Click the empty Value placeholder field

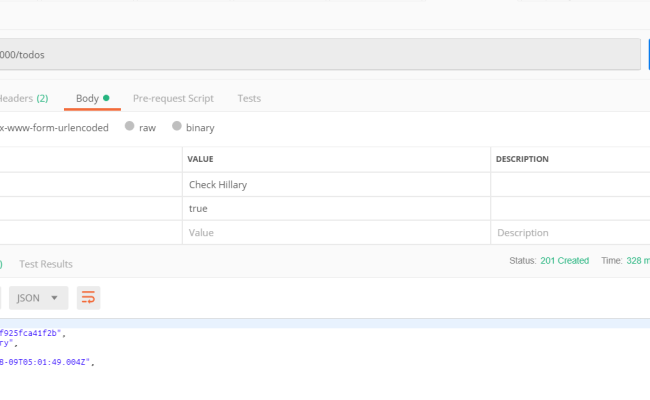click(336, 233)
